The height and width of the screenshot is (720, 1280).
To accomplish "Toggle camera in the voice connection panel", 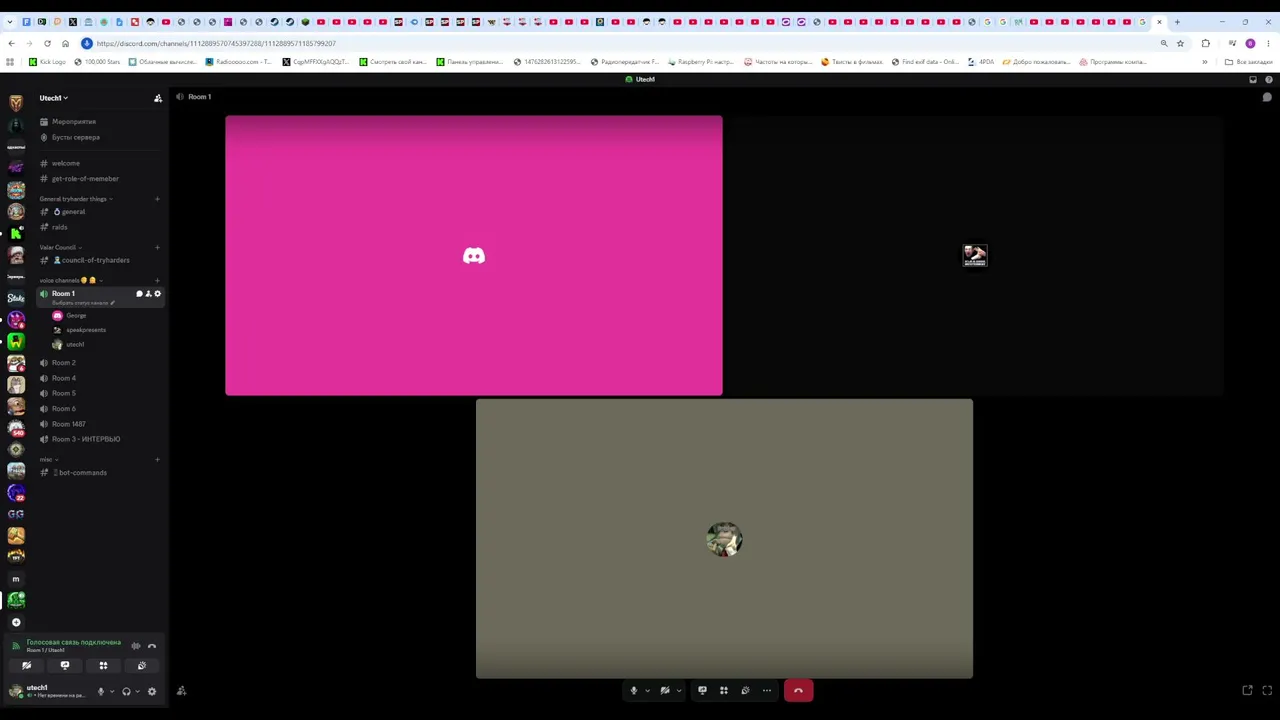I will click(26, 665).
